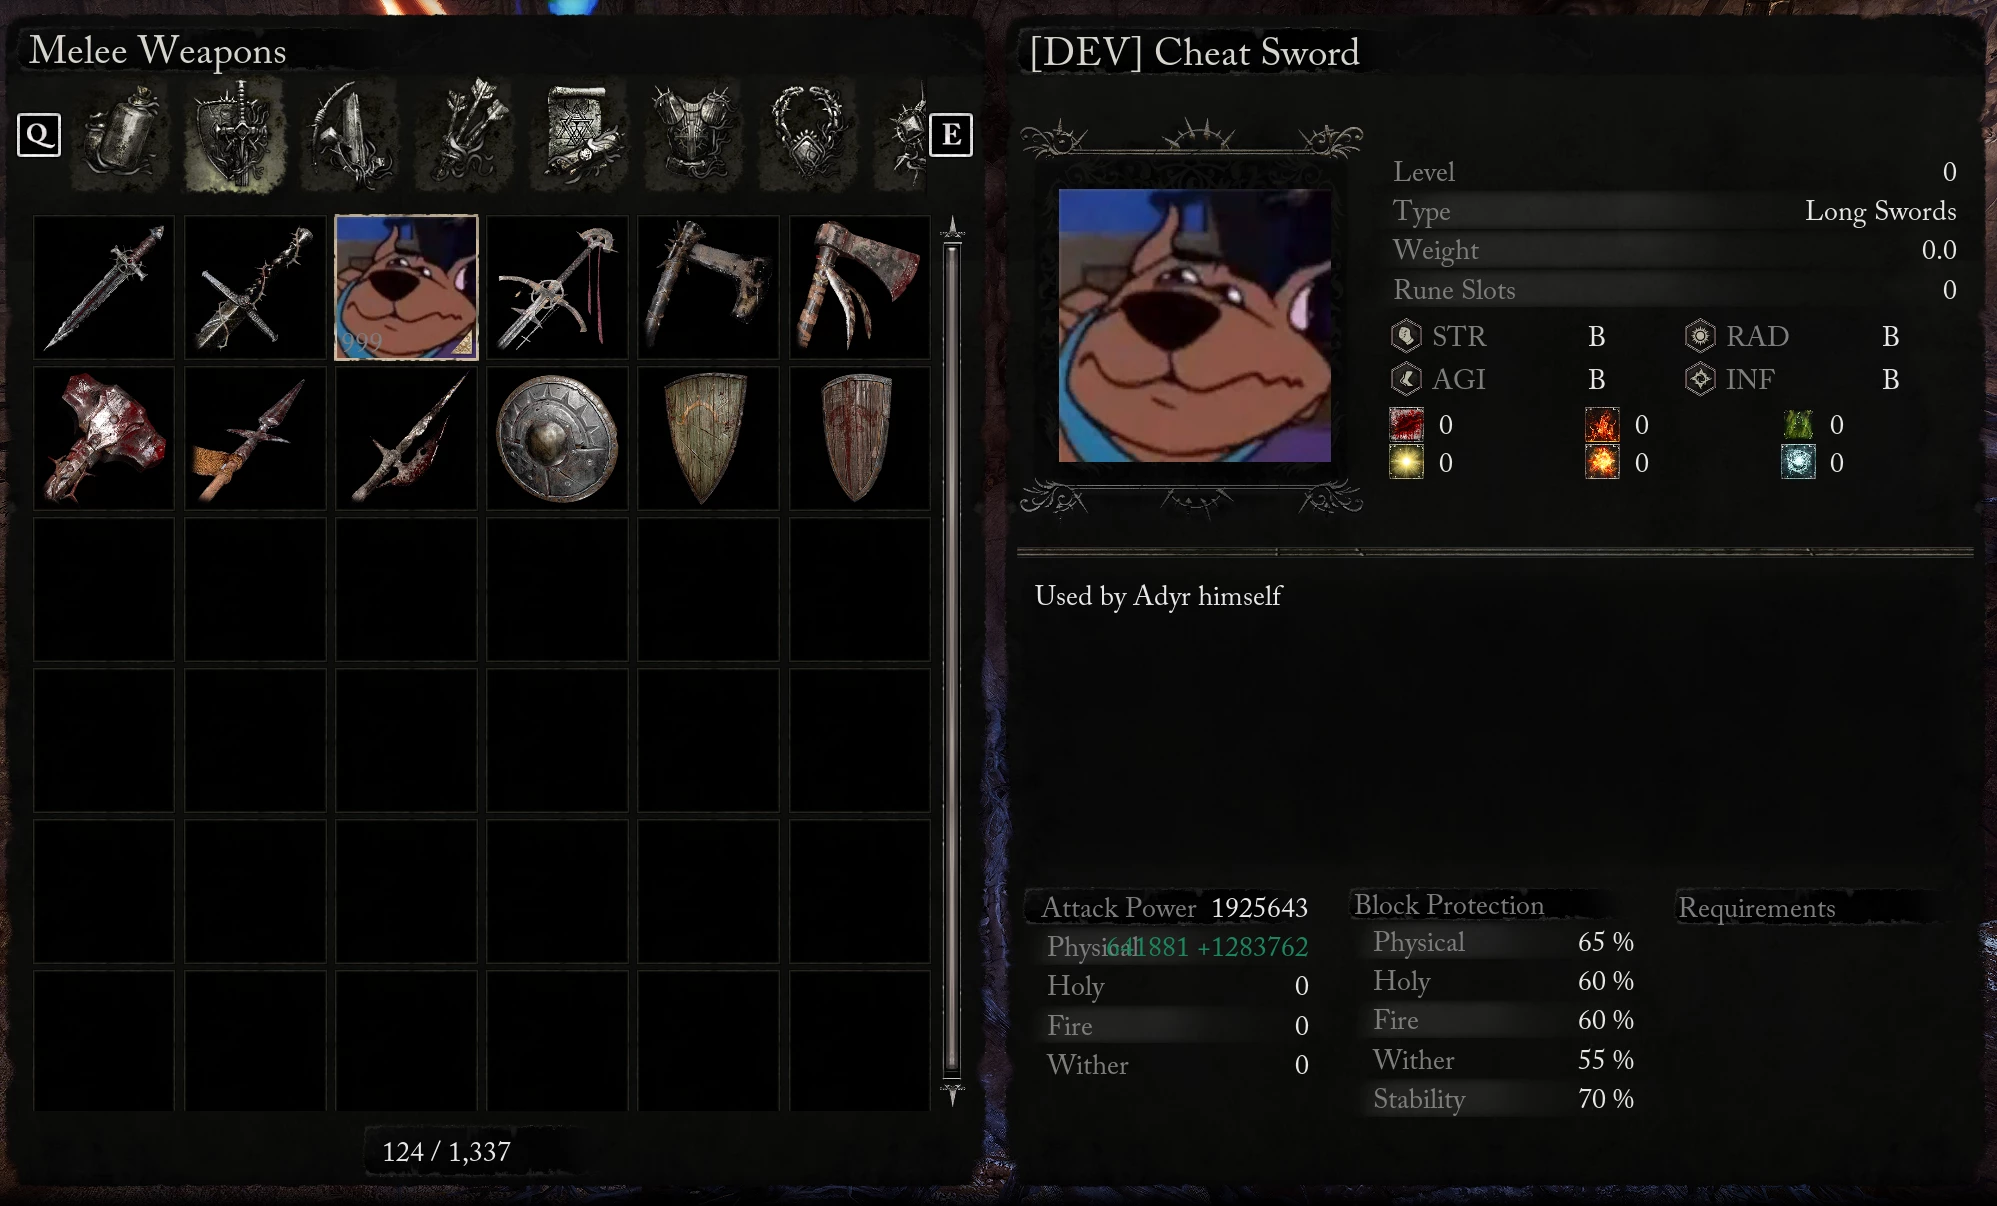This screenshot has width=1997, height=1206.
Task: Select the Cheat Sword dog-face item
Action: [406, 287]
